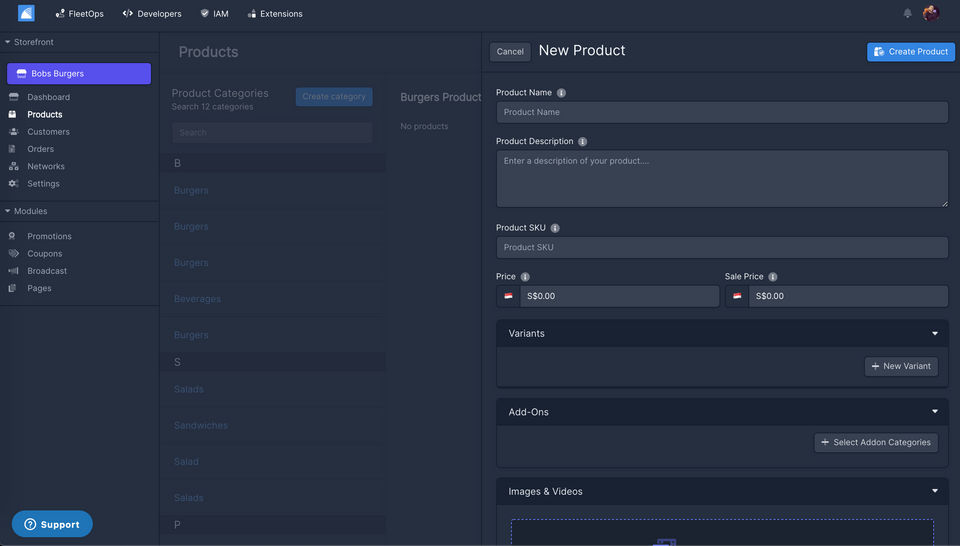Click the Sale Price info icon
Image resolution: width=960 pixels, height=546 pixels.
773,277
